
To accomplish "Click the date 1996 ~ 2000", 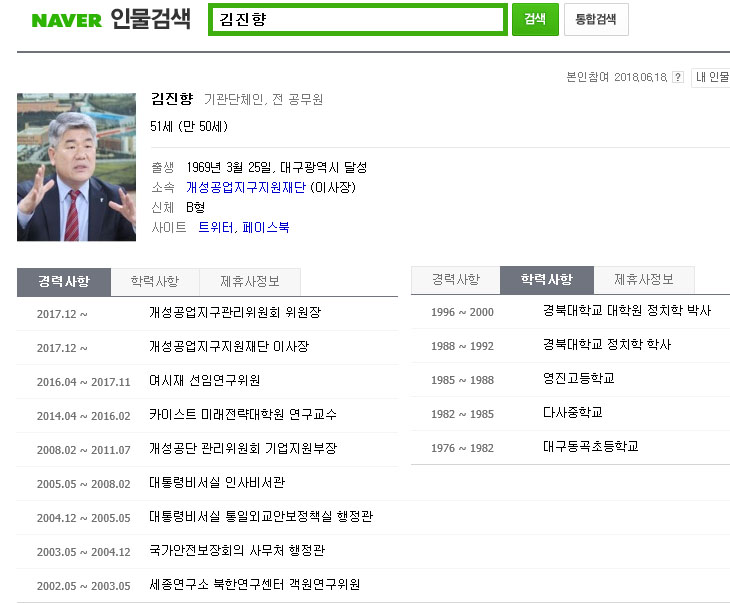I will [x=462, y=312].
